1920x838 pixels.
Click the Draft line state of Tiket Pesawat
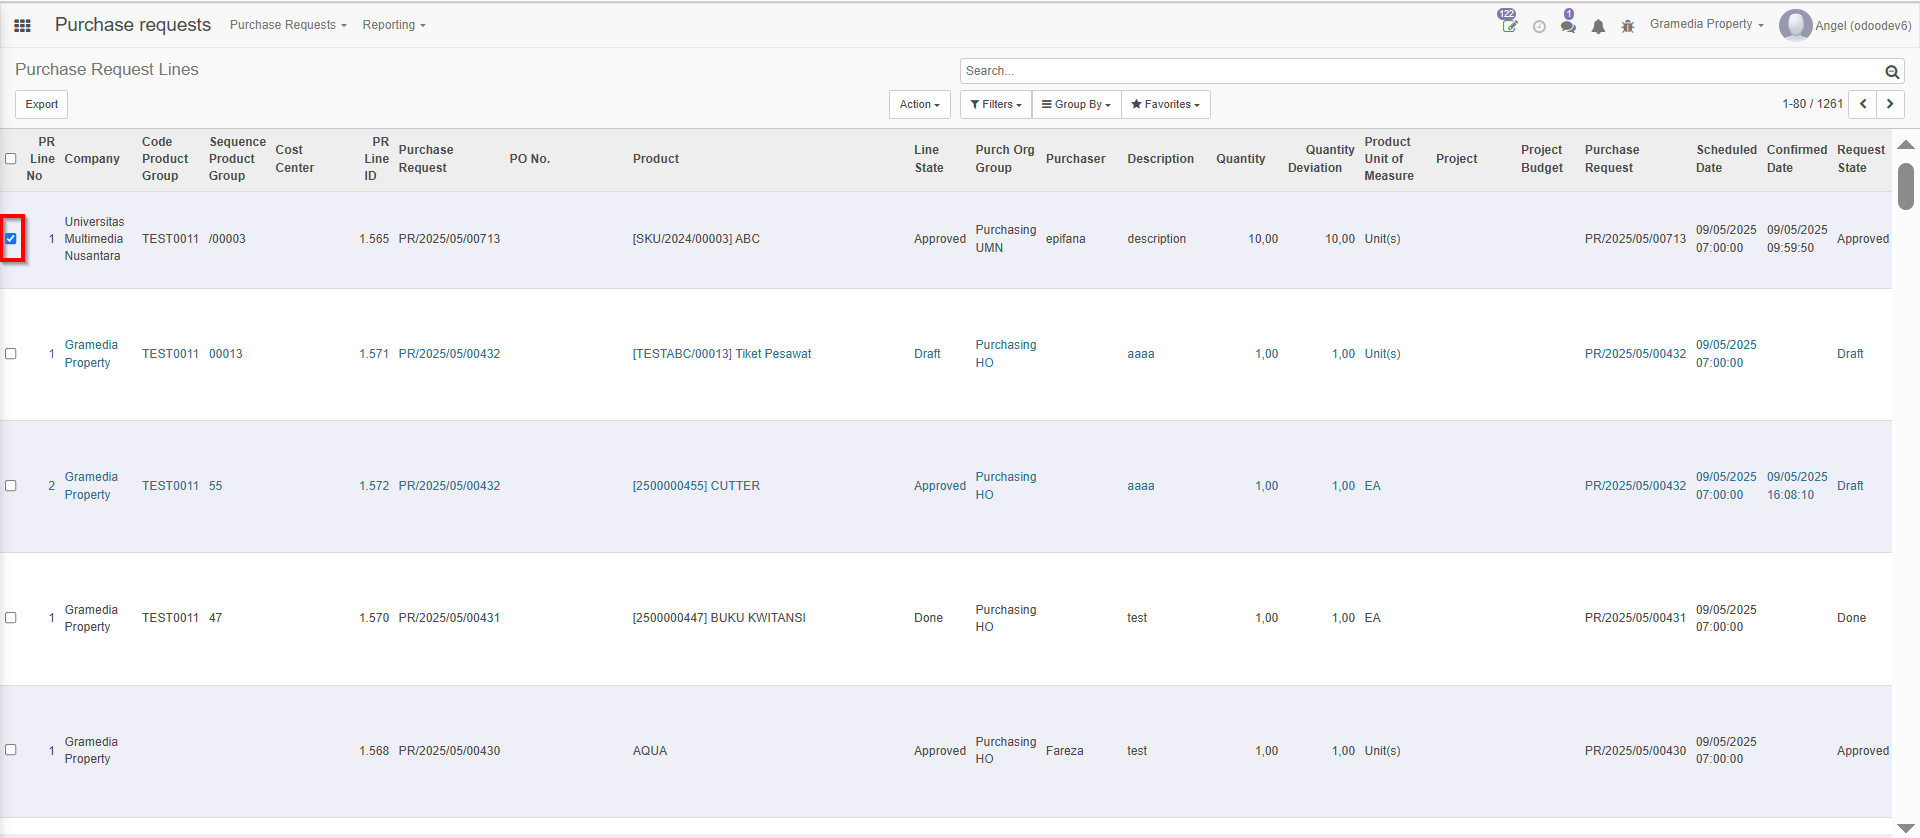tap(927, 354)
